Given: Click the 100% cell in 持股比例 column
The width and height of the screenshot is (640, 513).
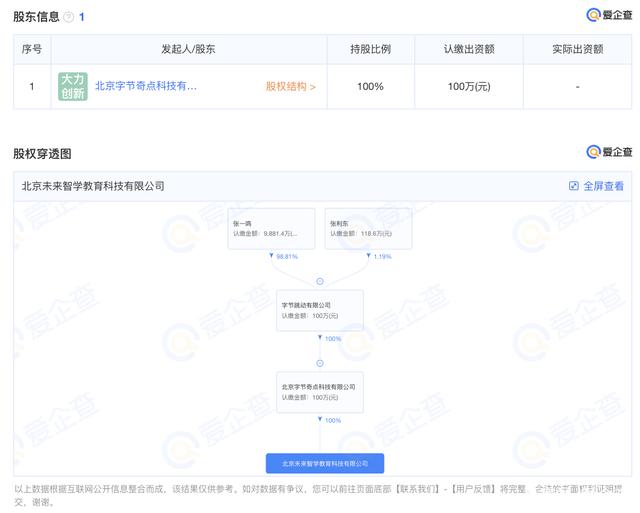Looking at the screenshot, I should pos(370,87).
